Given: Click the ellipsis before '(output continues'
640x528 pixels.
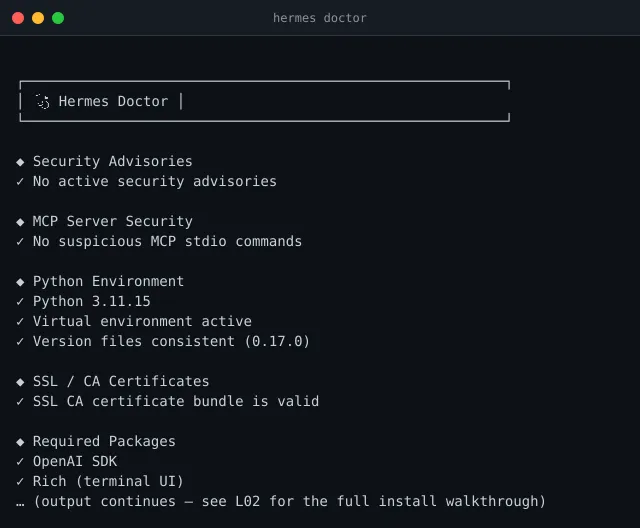Looking at the screenshot, I should click(x=20, y=505).
